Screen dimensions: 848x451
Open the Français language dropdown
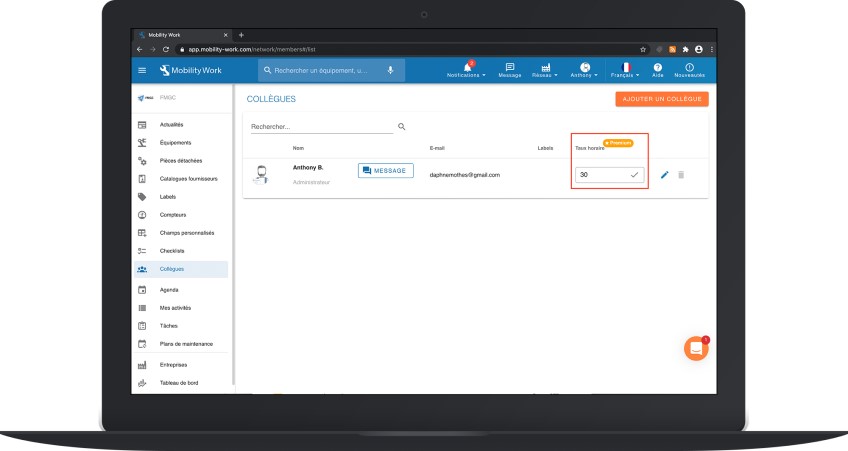tap(625, 70)
